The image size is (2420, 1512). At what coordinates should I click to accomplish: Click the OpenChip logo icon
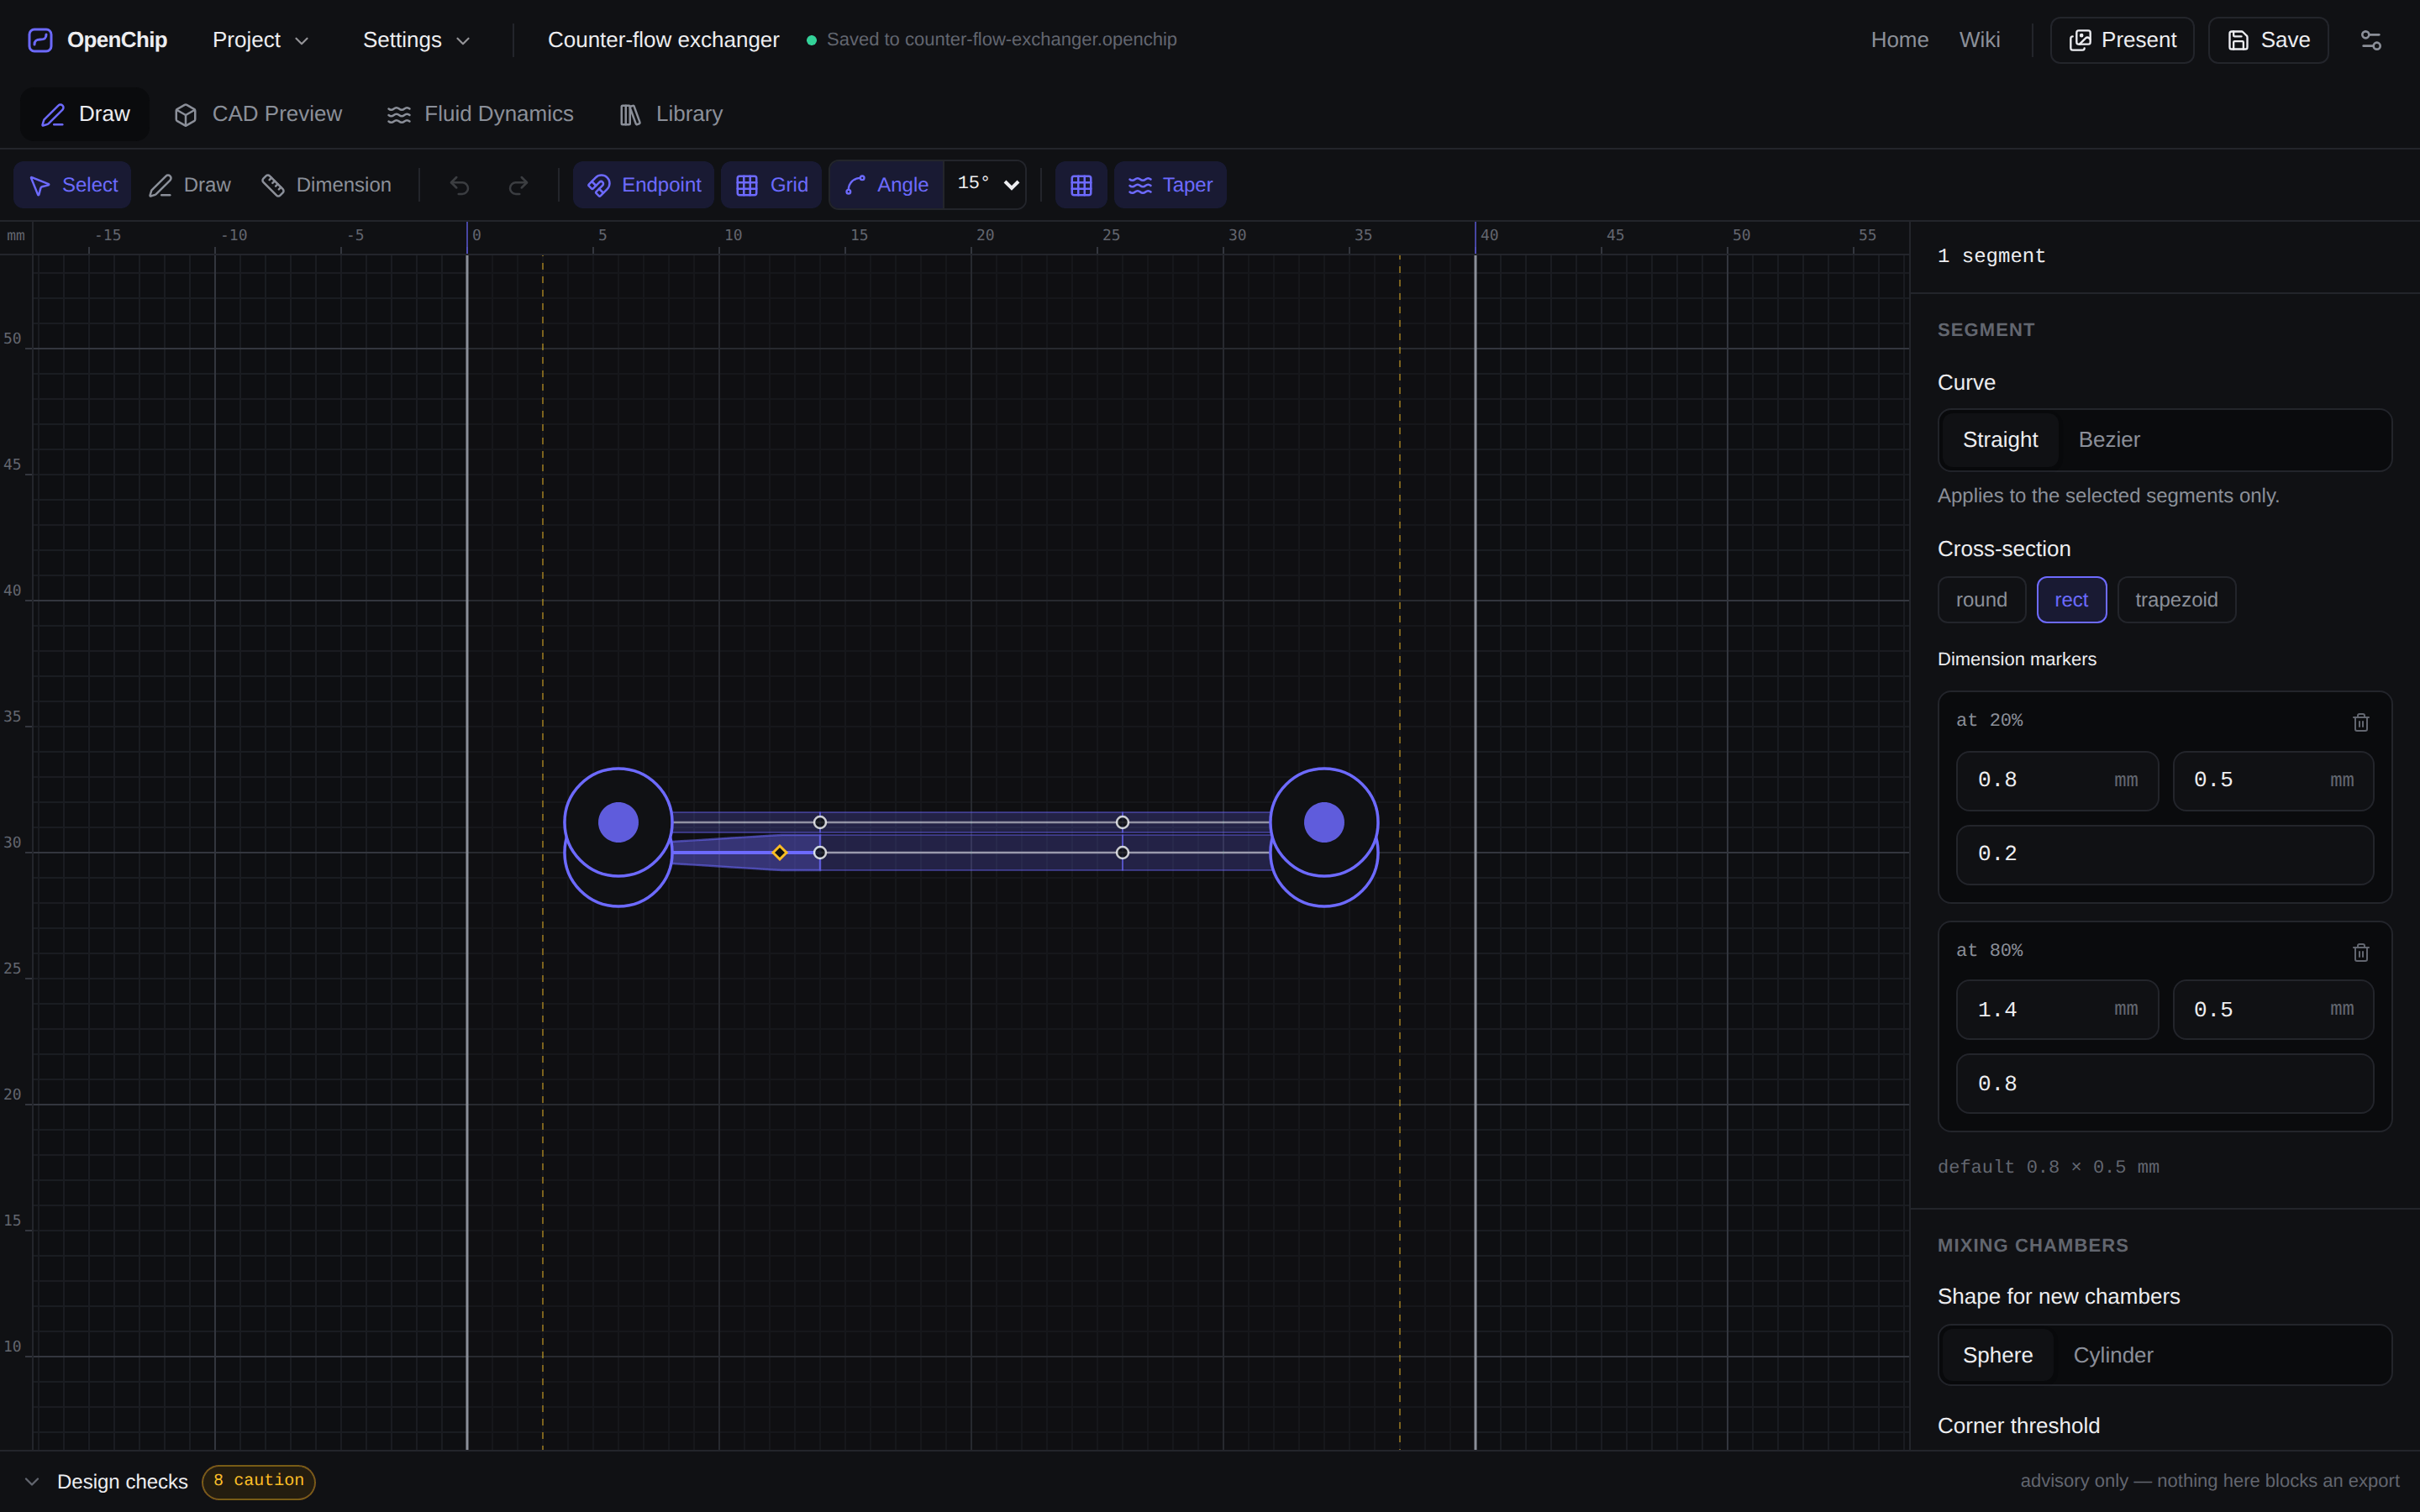40,40
